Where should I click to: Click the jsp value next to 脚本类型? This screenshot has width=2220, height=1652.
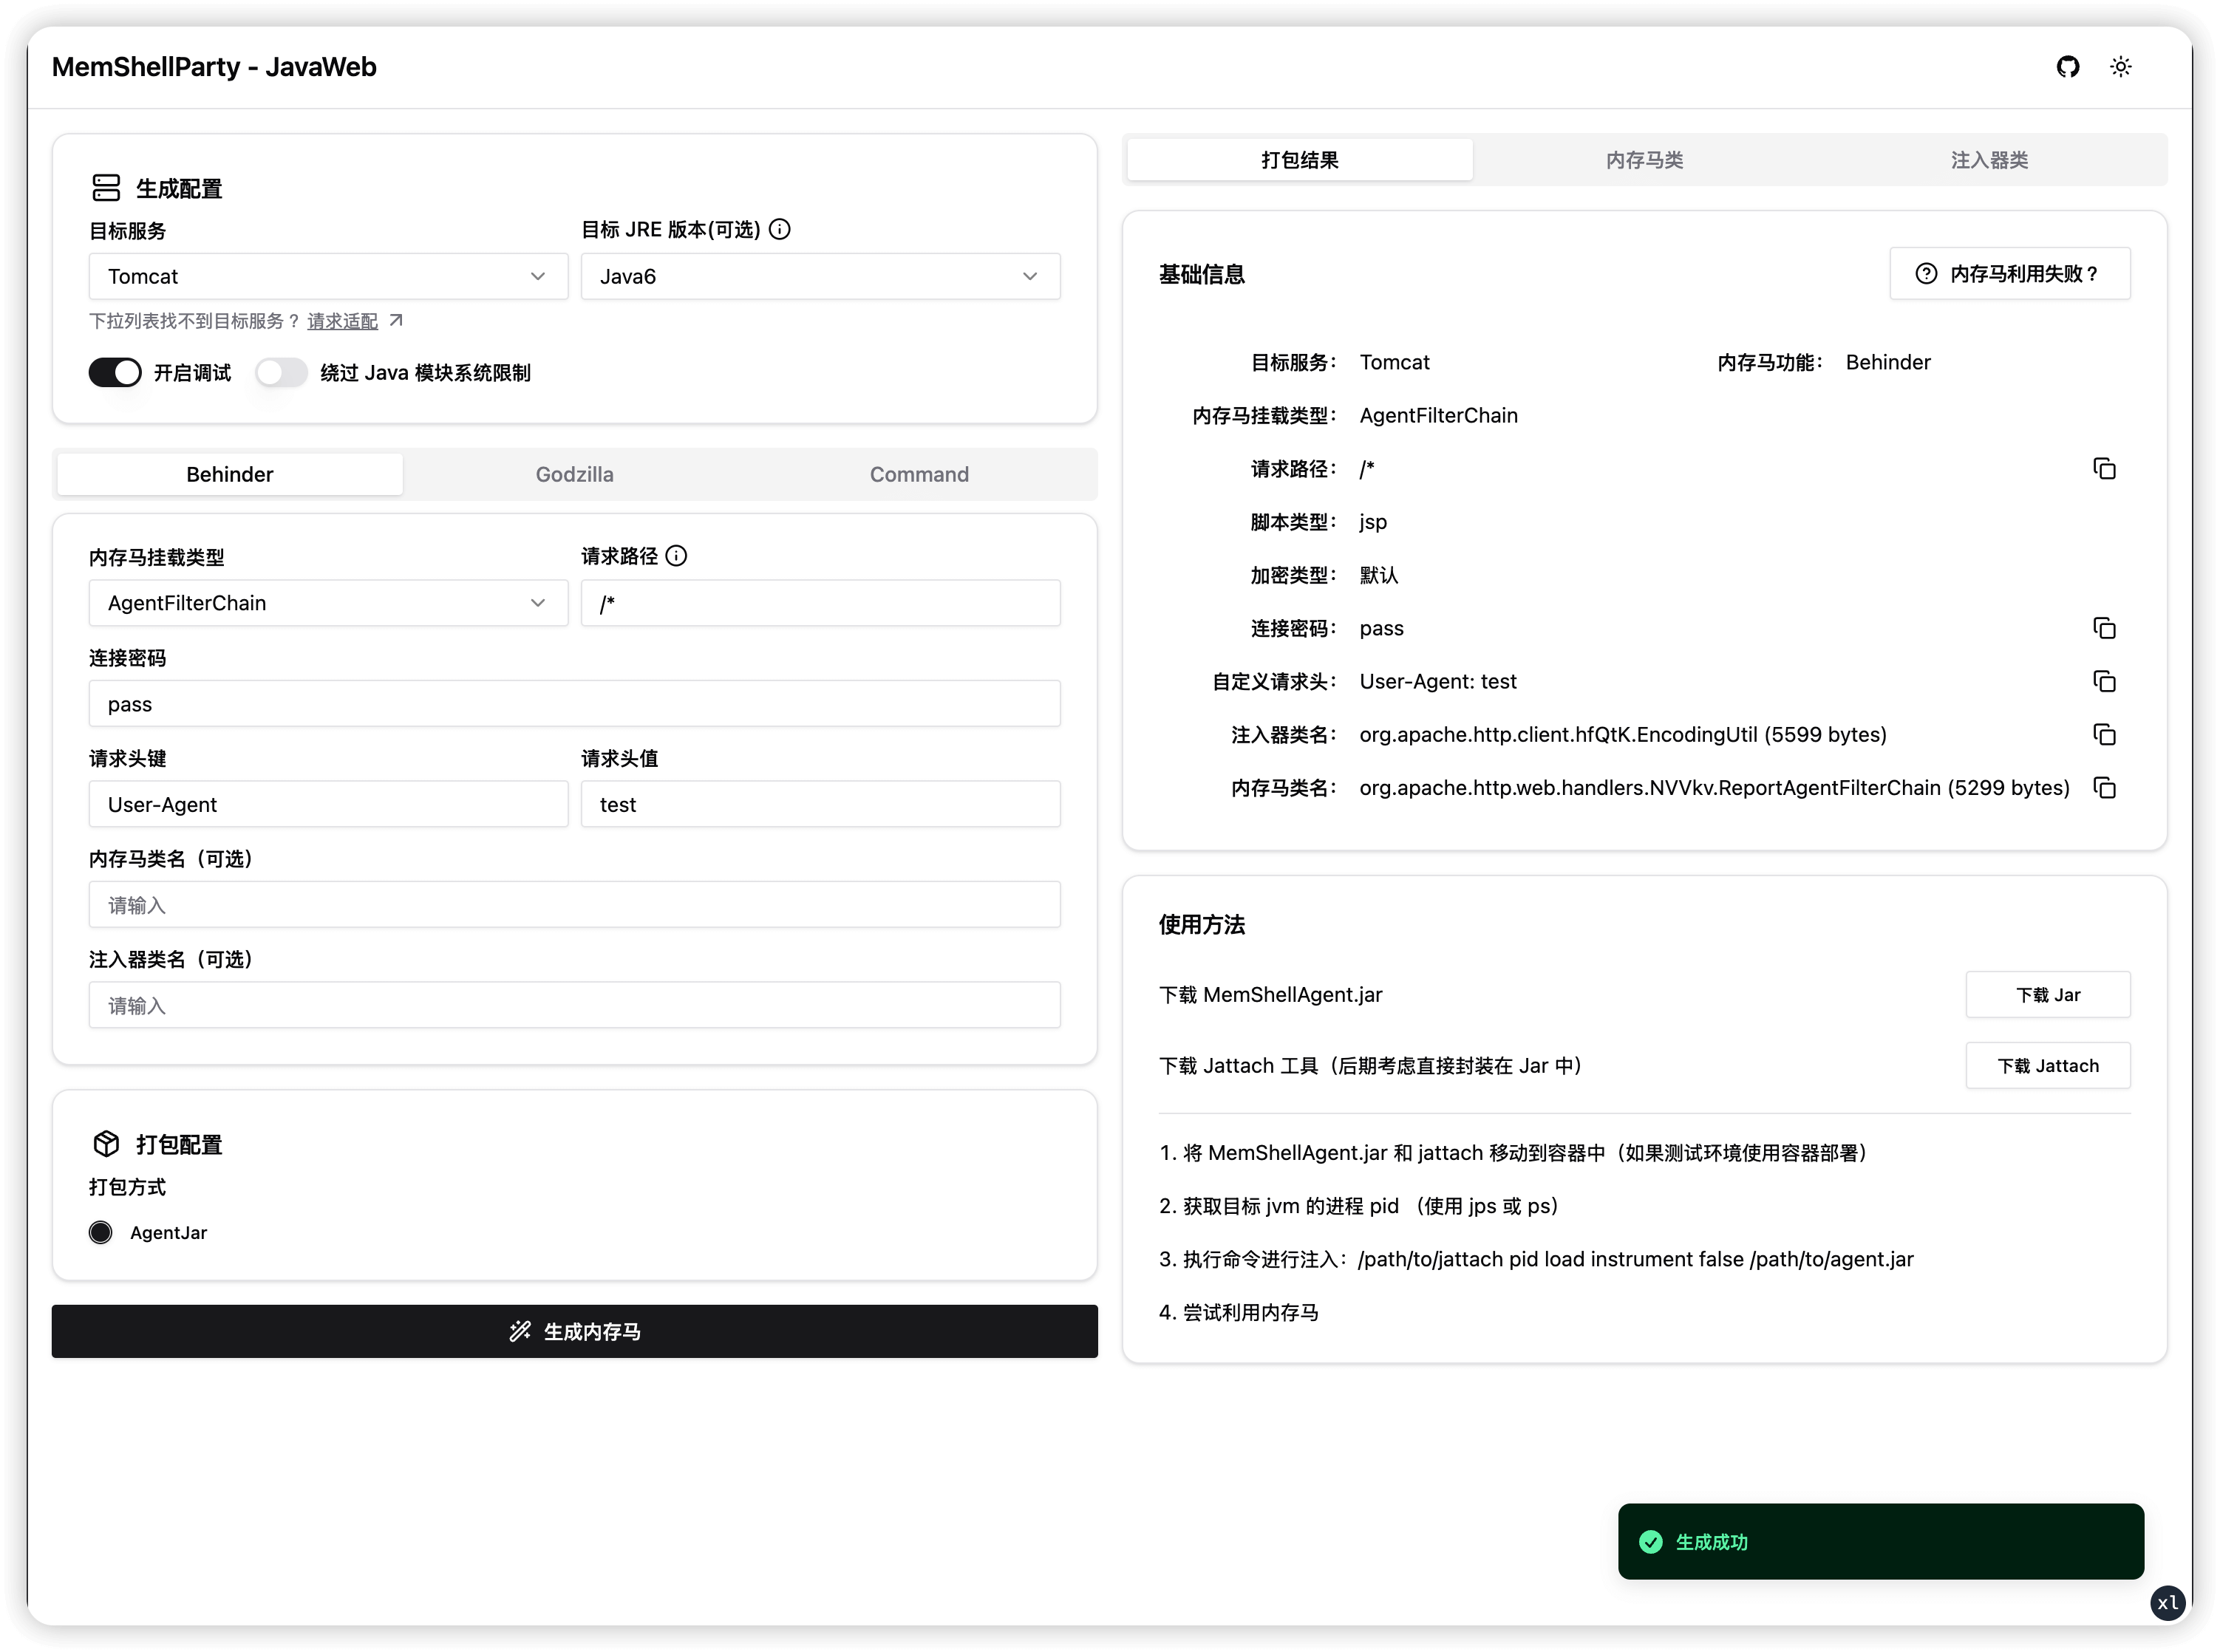coord(1373,522)
